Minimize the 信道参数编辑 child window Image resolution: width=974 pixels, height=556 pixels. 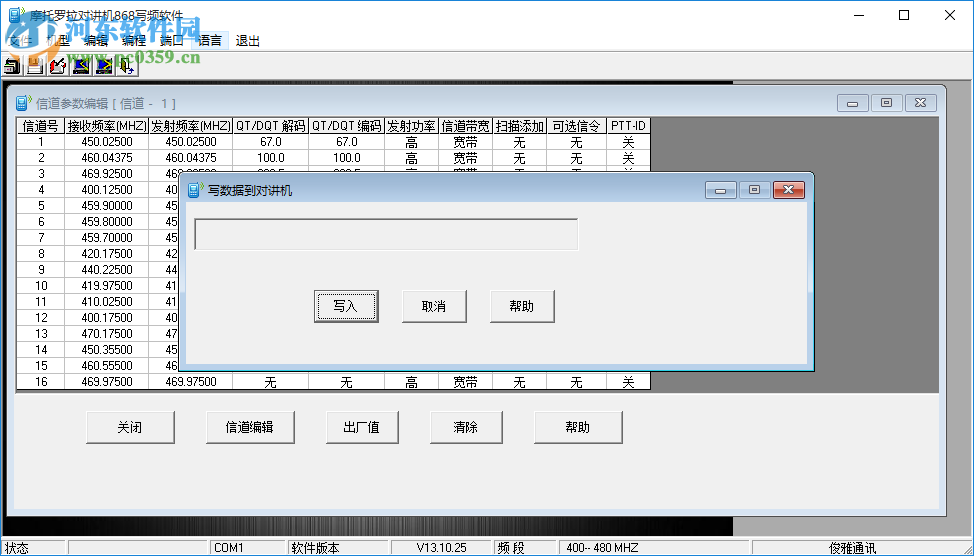(x=853, y=103)
